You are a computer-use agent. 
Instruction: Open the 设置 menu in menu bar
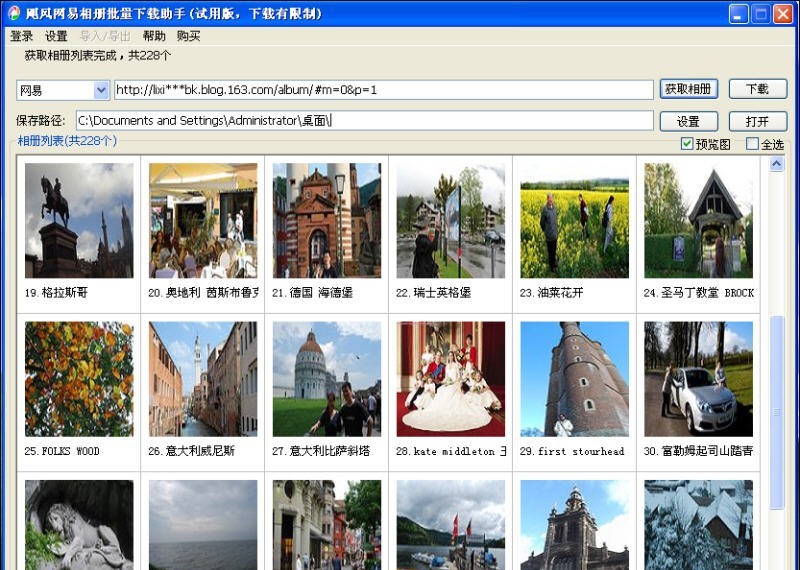click(x=56, y=36)
